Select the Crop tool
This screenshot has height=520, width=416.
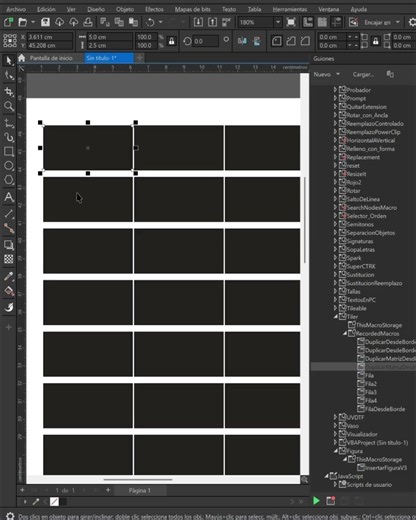click(x=9, y=92)
